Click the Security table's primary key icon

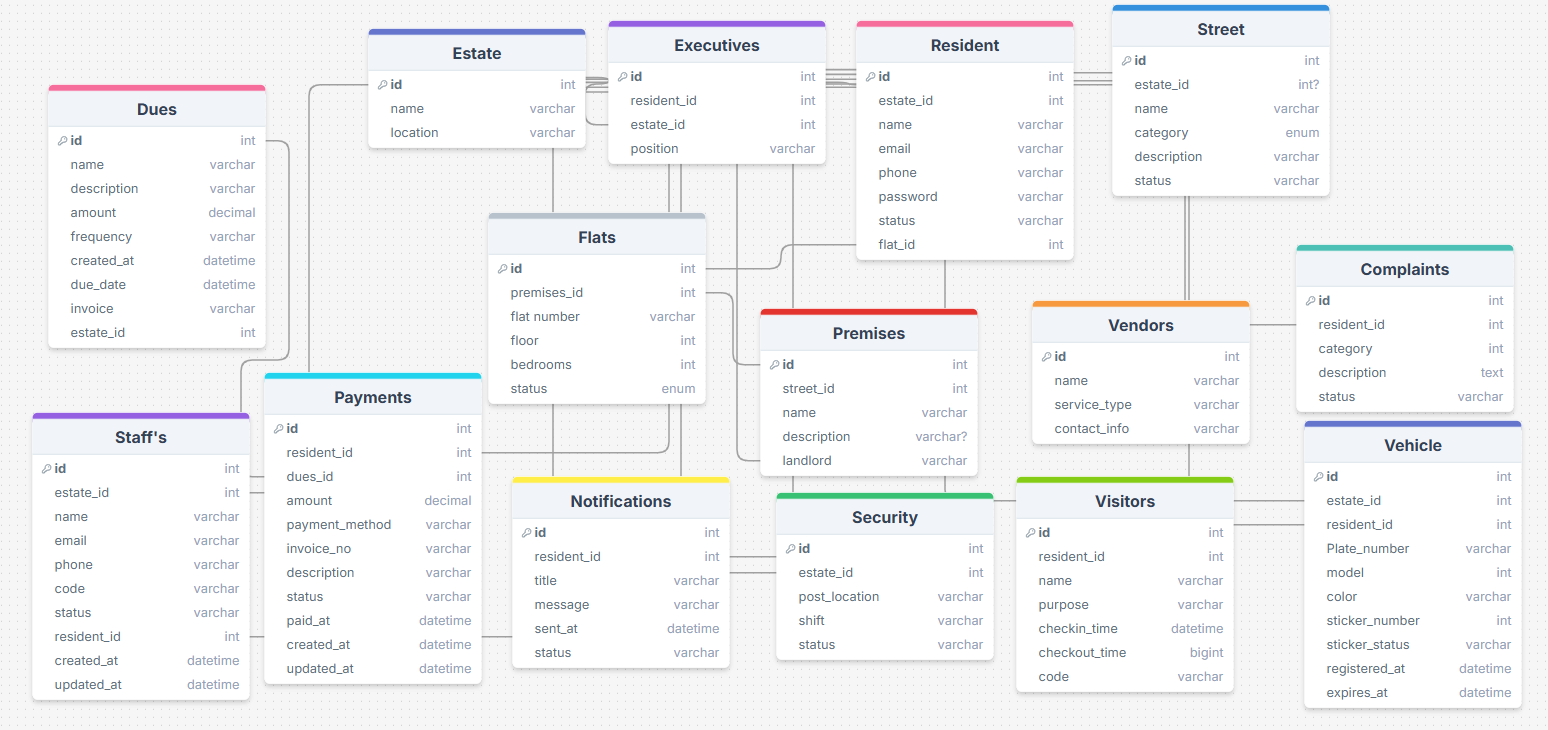point(790,549)
